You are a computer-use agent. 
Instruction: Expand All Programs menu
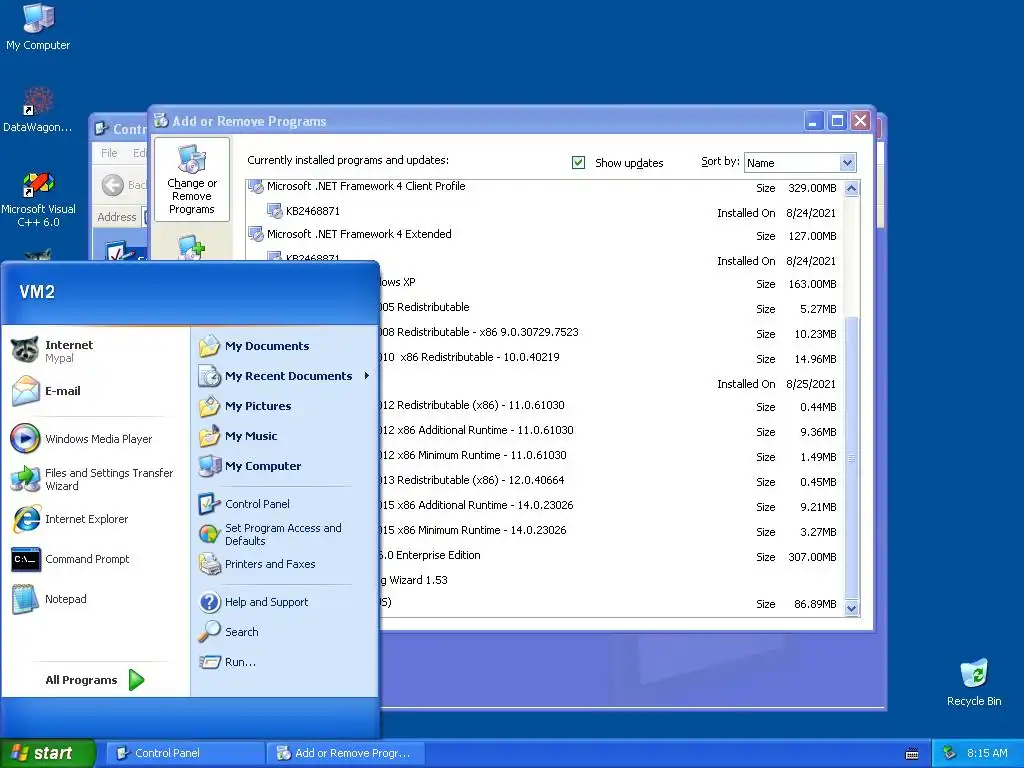tap(95, 680)
